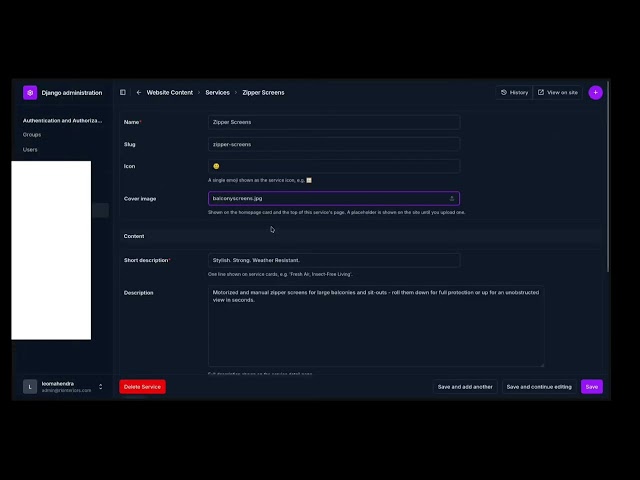Click Delete Service button
The height and width of the screenshot is (480, 640).
point(142,387)
